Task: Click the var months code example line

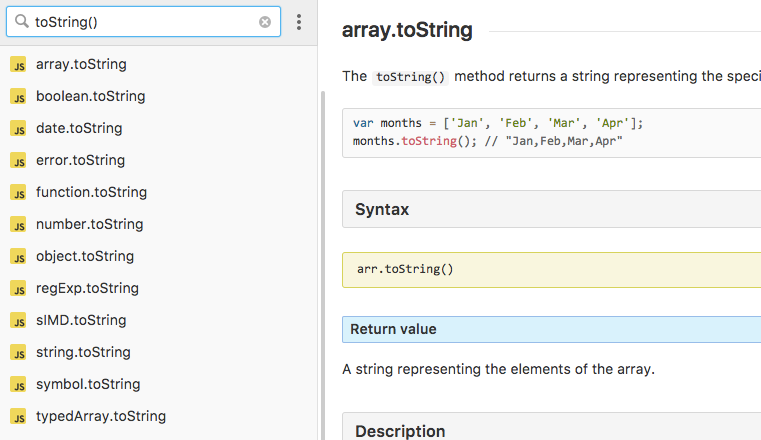Action: (497, 123)
